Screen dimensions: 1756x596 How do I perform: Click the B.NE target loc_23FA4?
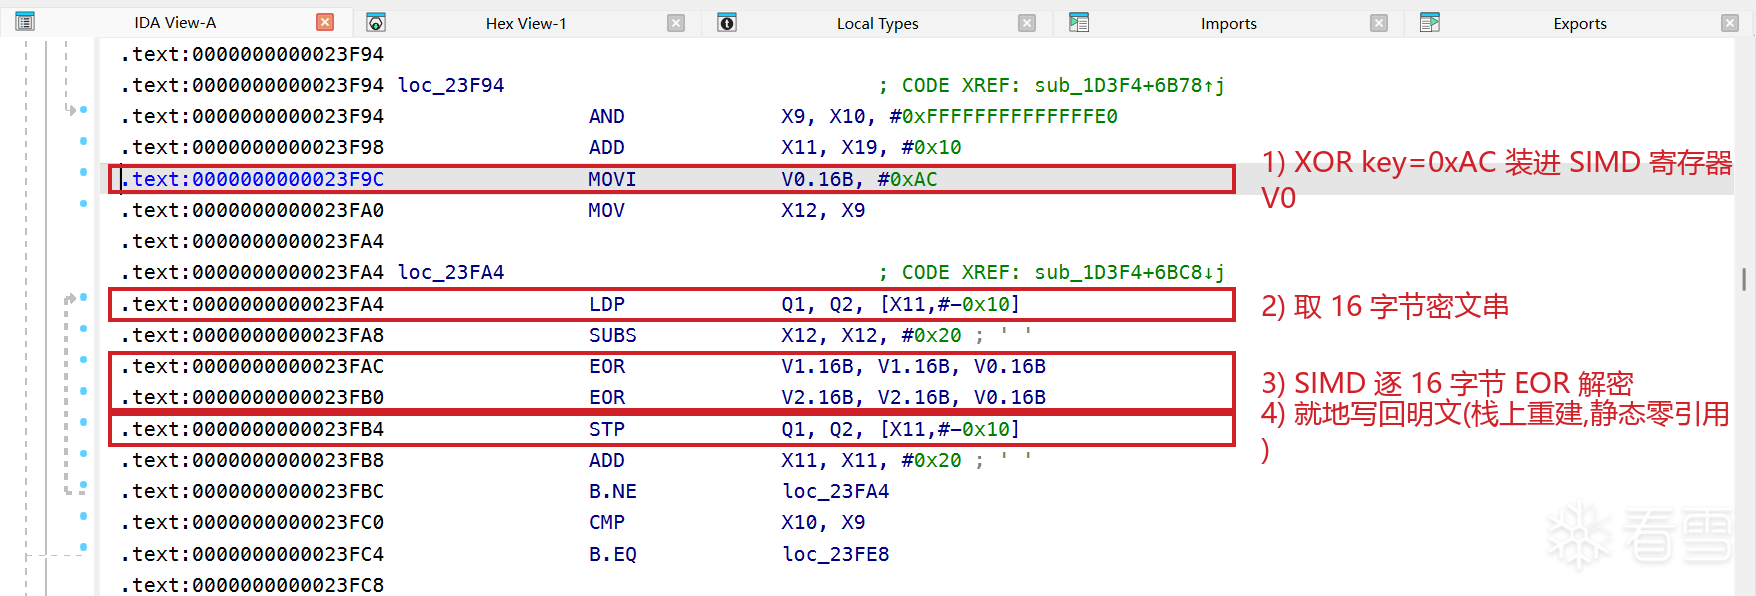pyautogui.click(x=836, y=491)
